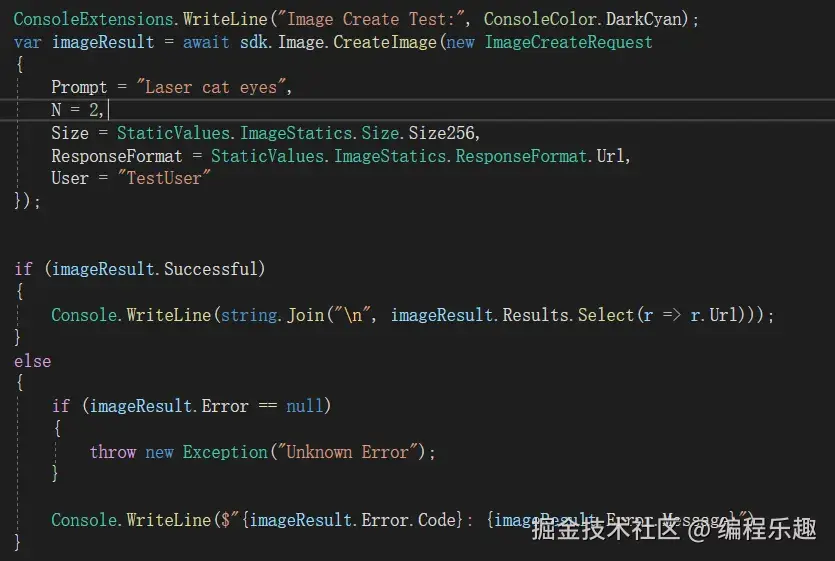
Task: Click DarkCyan in the first line
Action: [643, 19]
